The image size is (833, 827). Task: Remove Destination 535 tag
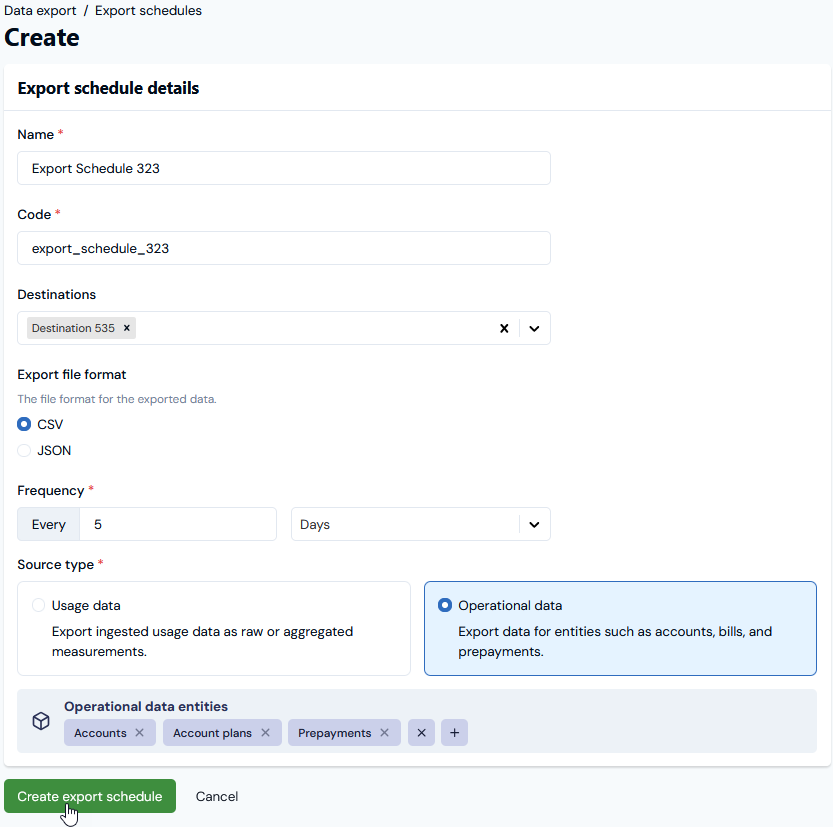[126, 328]
